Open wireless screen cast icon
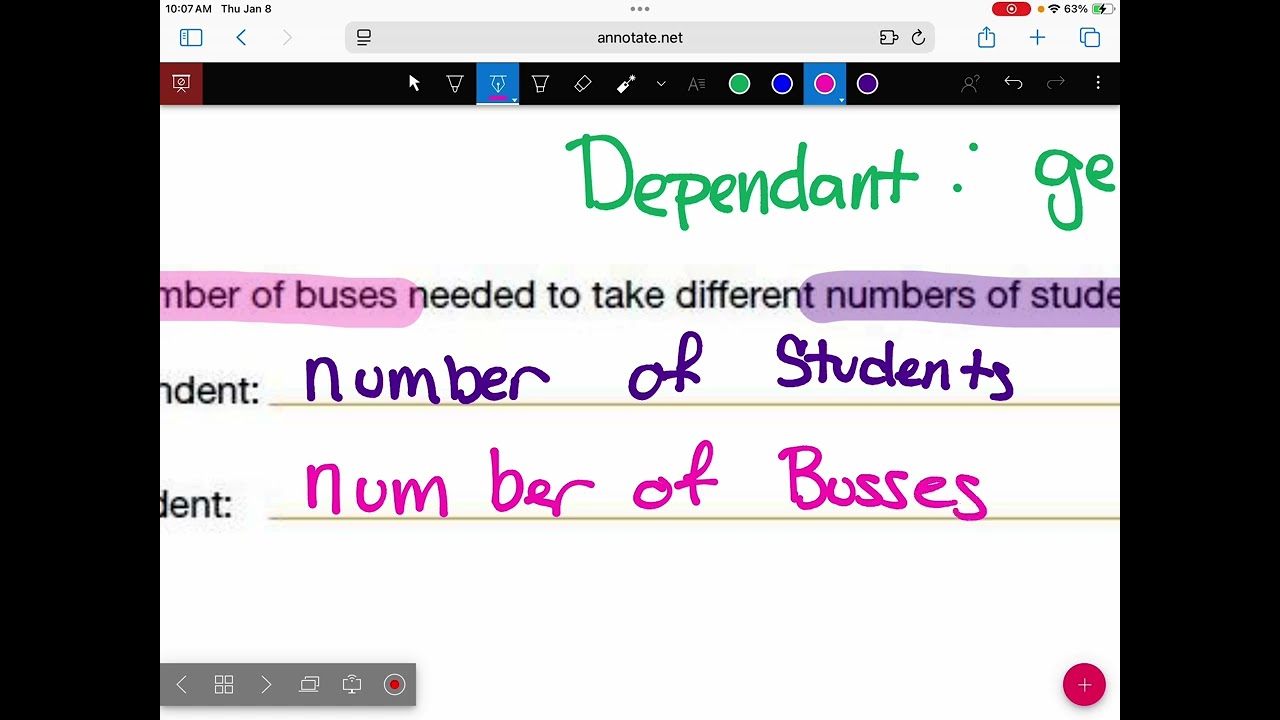The image size is (1280, 720). (352, 685)
